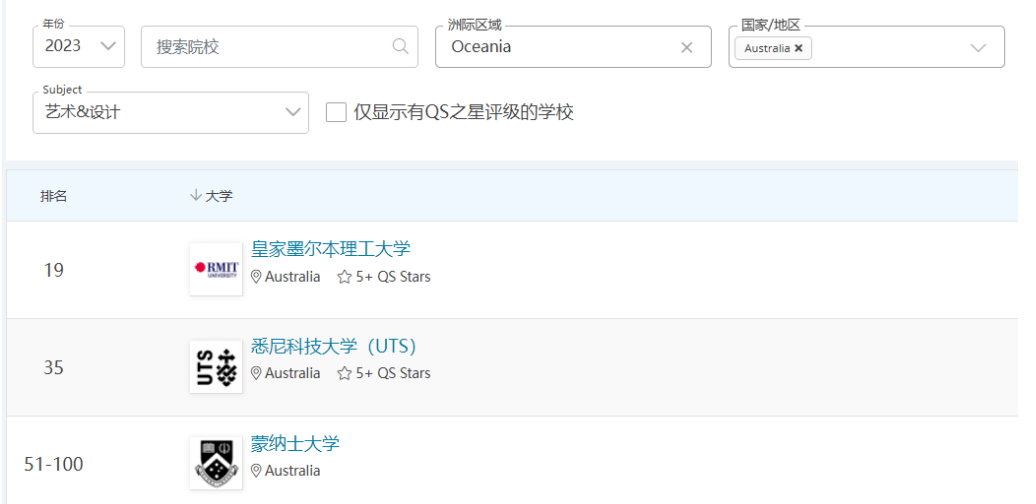1036x504 pixels.
Task: Click location pin icon in RMIT row
Action: coord(256,277)
